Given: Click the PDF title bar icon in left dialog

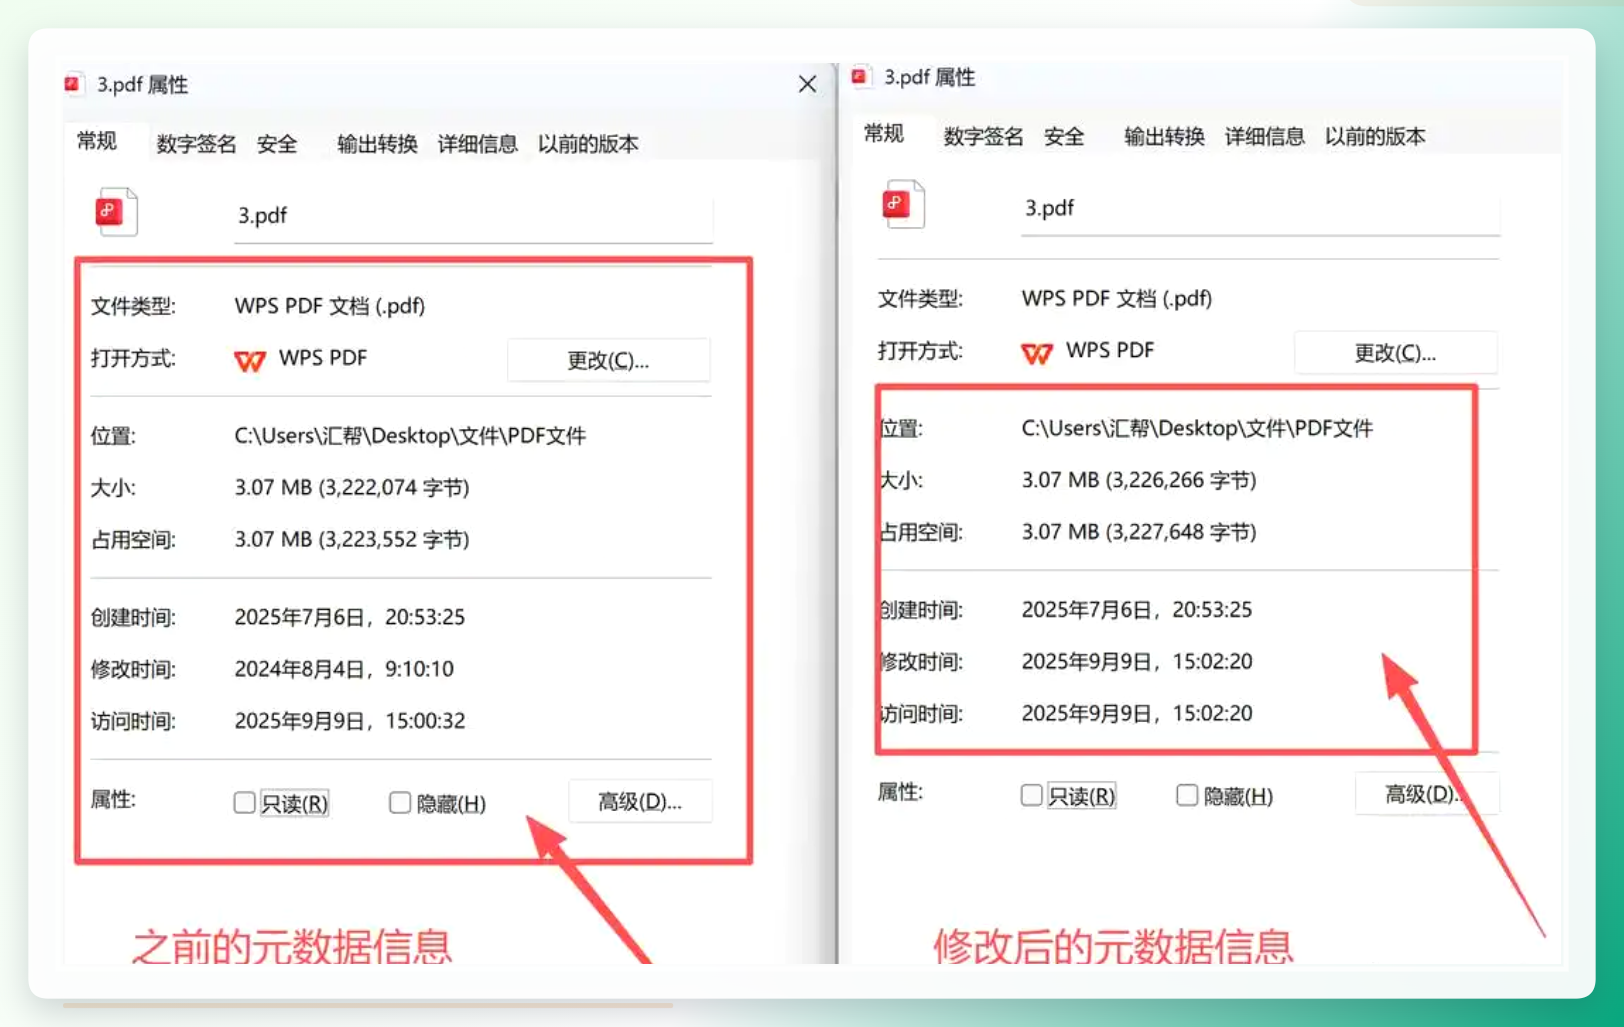Looking at the screenshot, I should point(72,84).
